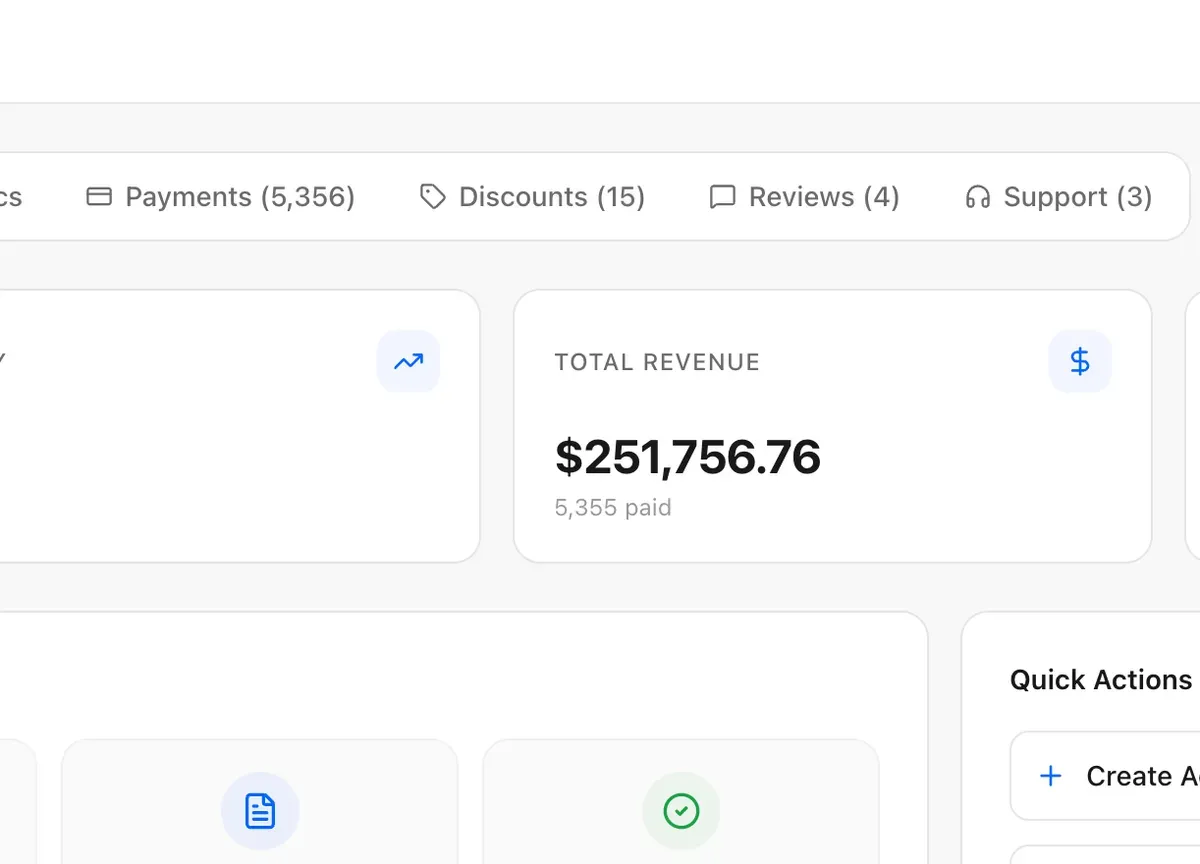The width and height of the screenshot is (1200, 864).
Task: Click the dollar sign icon on Total Revenue
Action: 1080,361
